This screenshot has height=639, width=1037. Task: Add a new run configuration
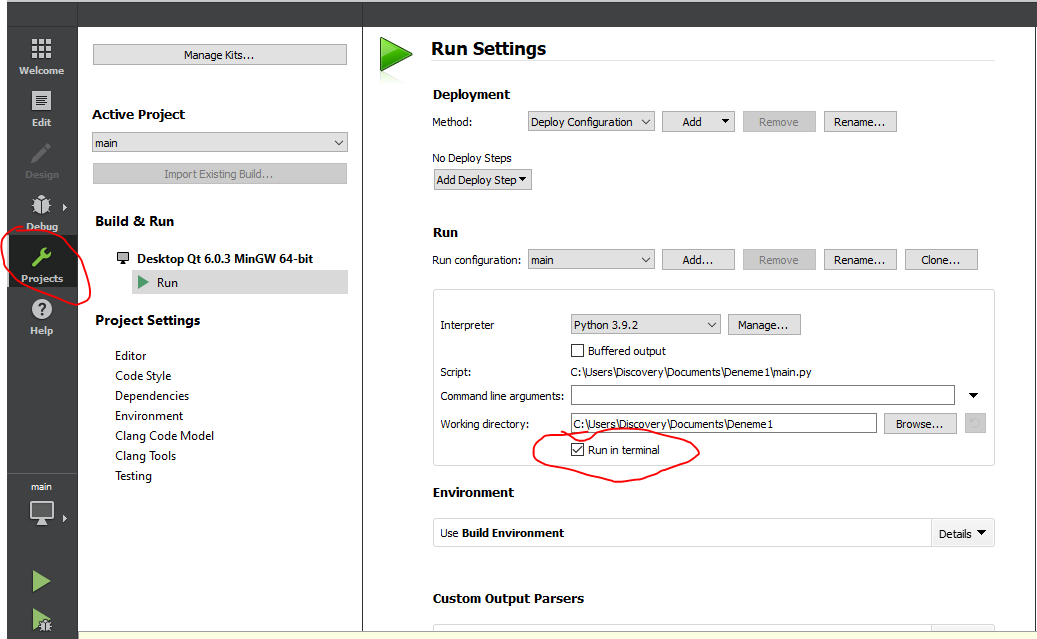coord(698,260)
